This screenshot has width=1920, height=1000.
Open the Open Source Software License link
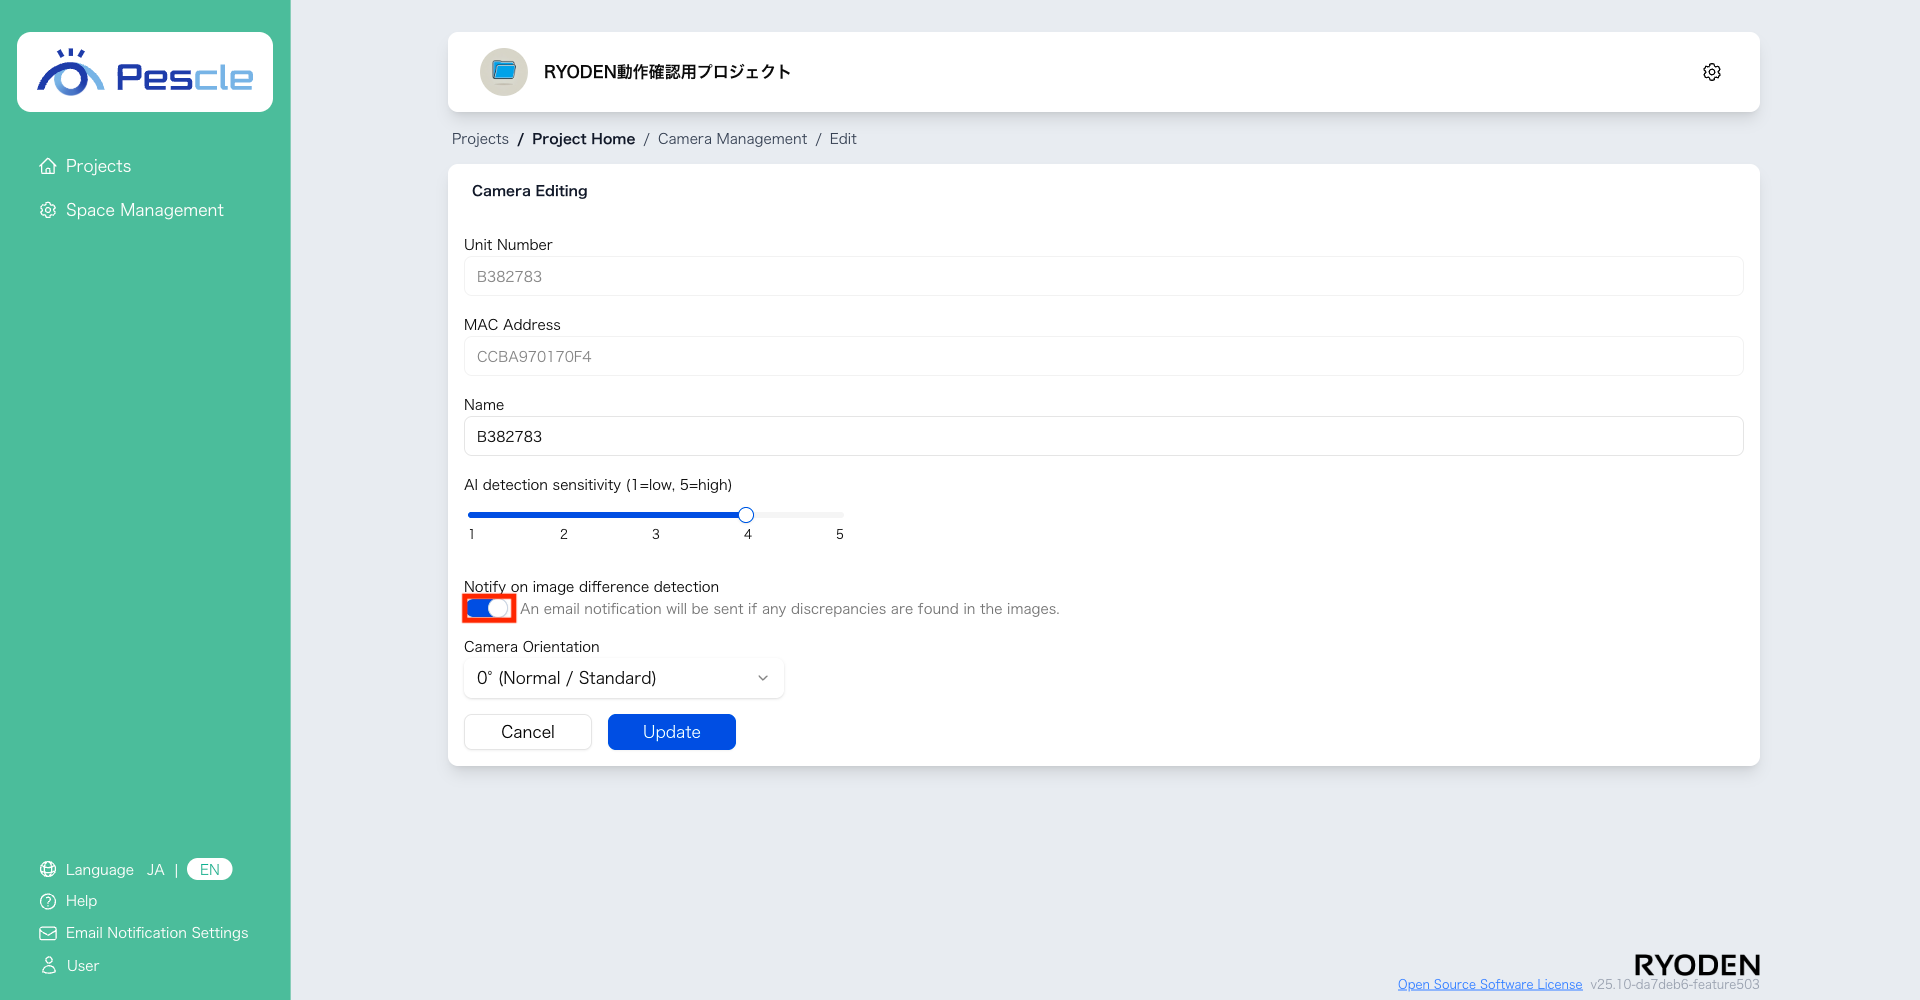[x=1489, y=983]
